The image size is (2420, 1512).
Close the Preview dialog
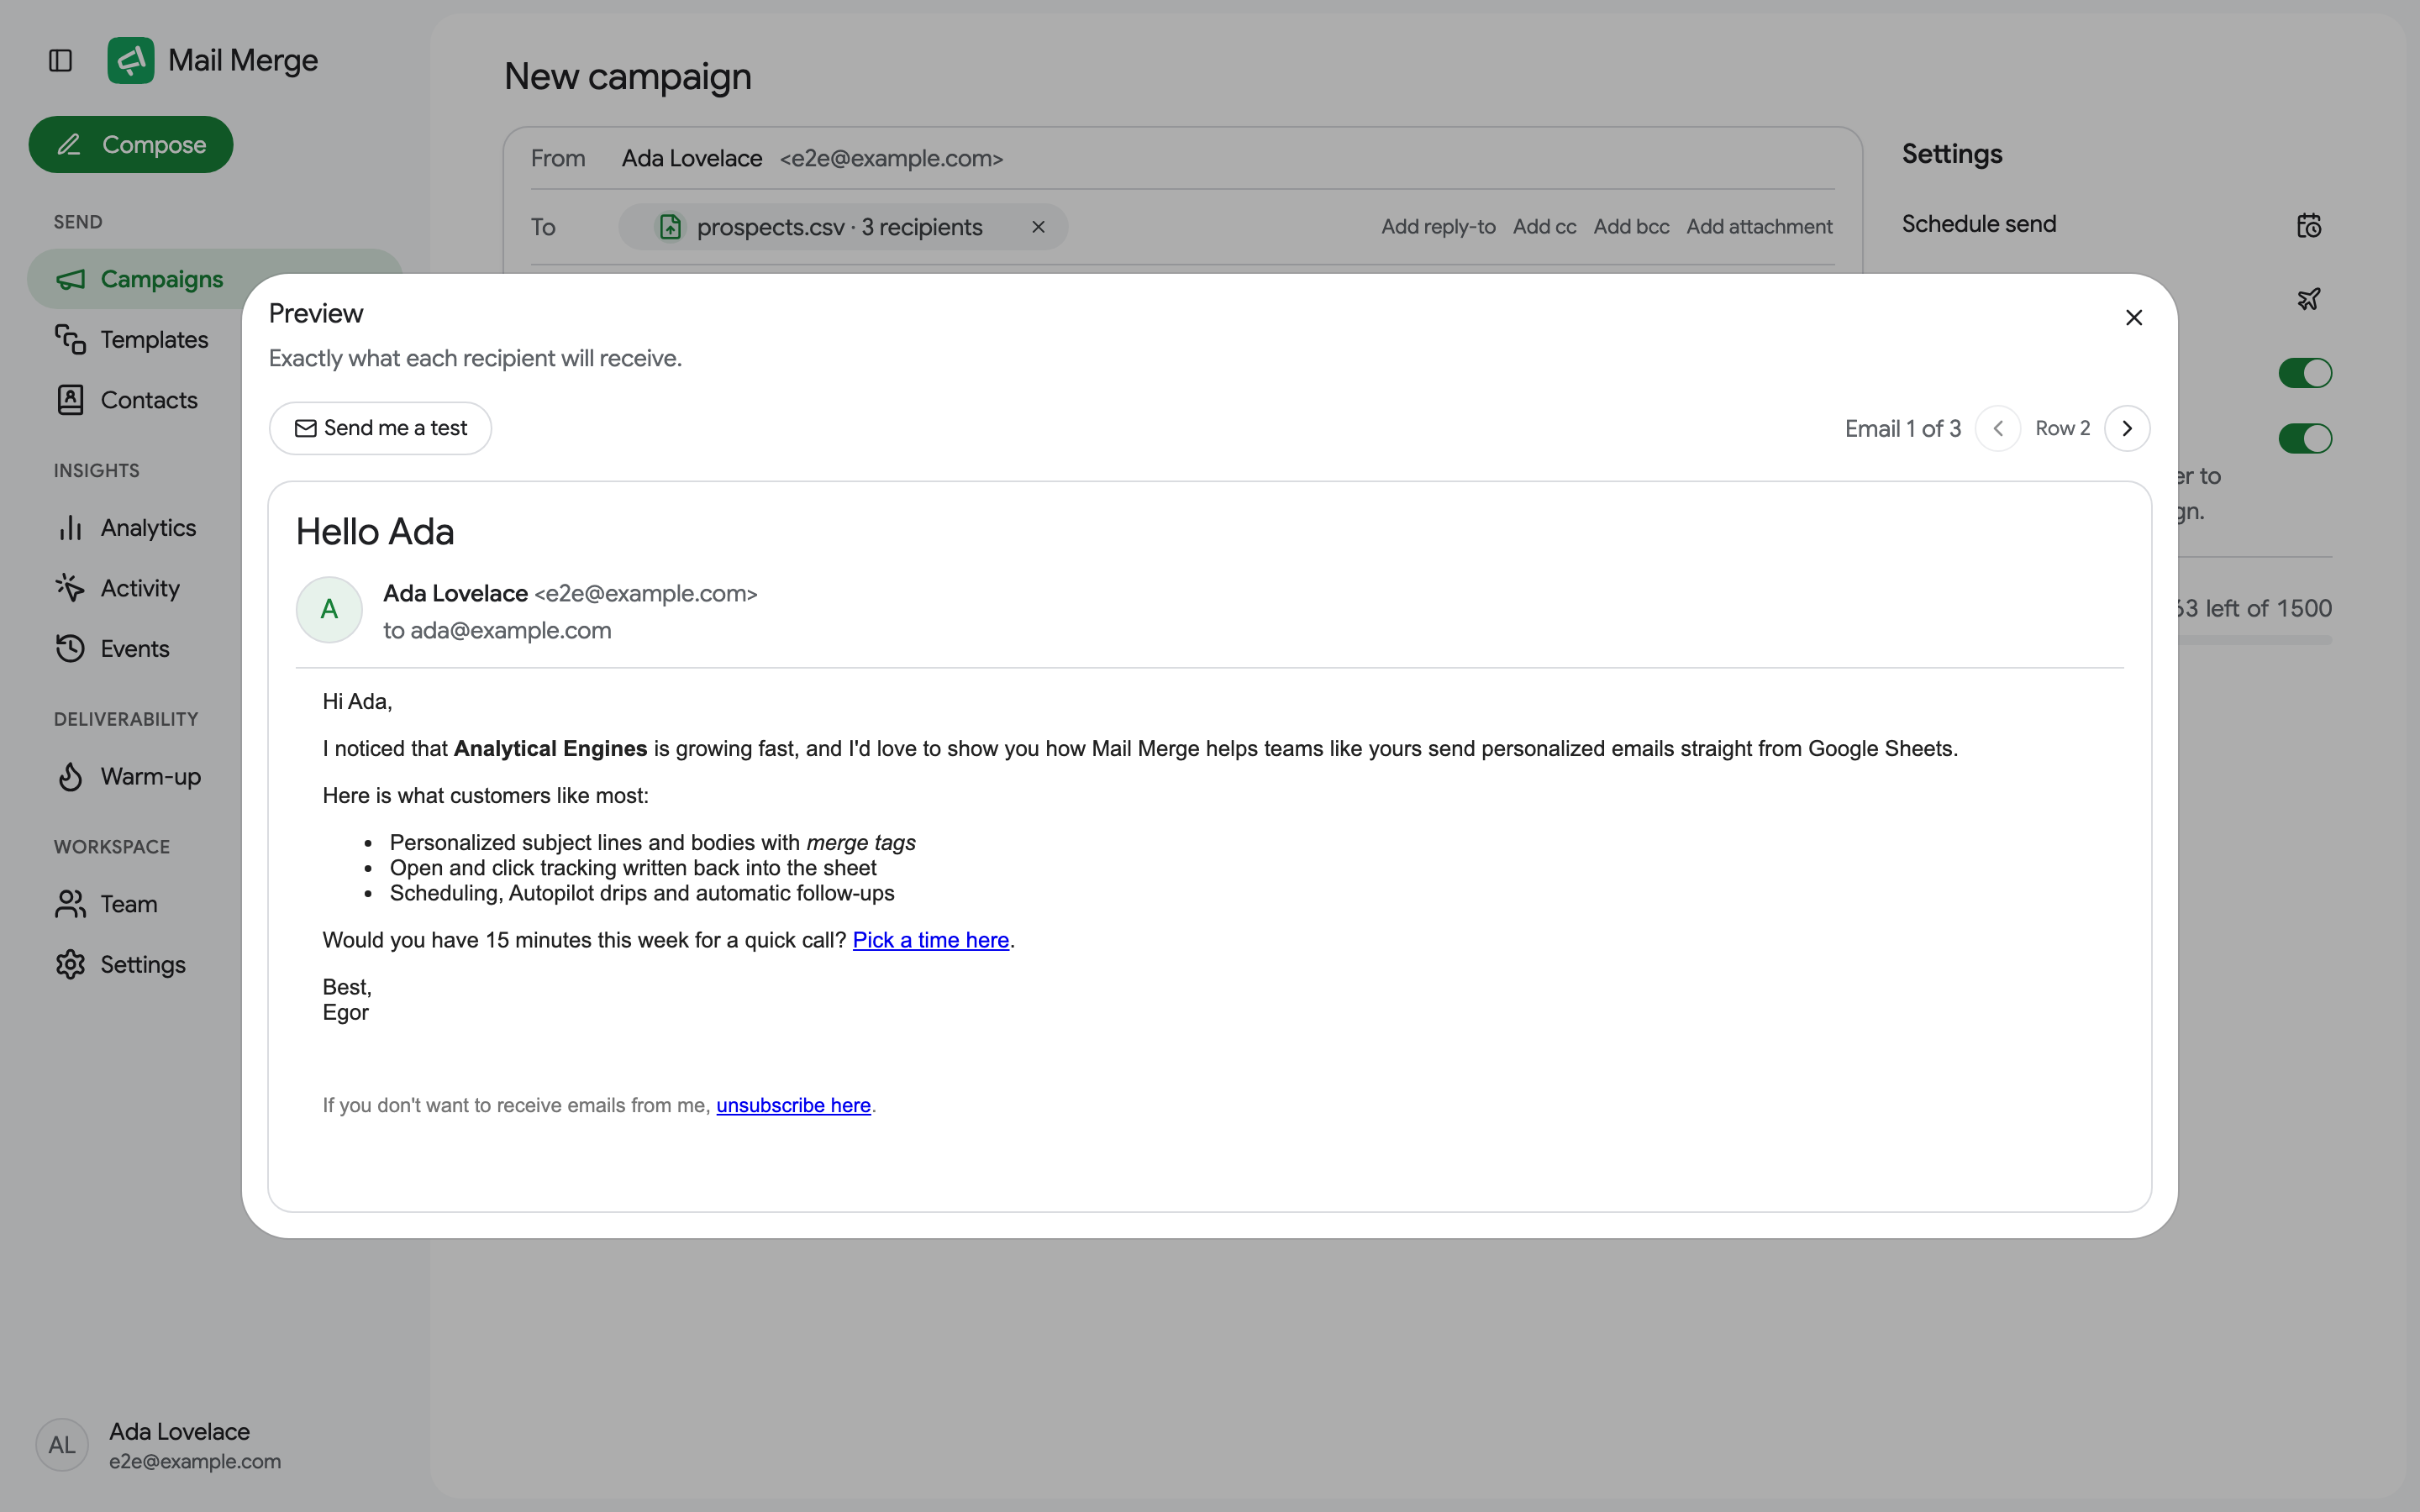tap(2133, 318)
